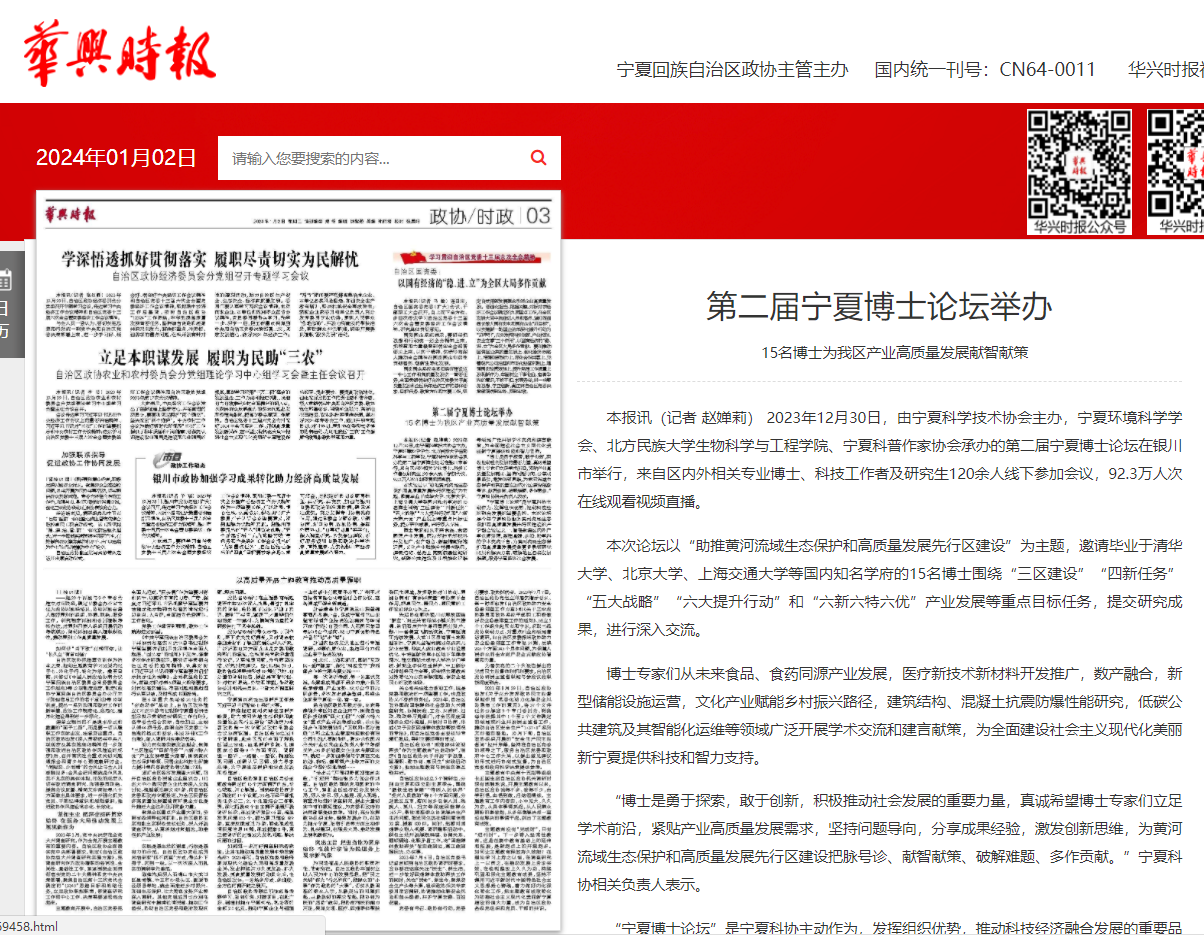1204x935 pixels.
Task: Click small 华兴时报 masthead on newspaper page
Action: [x=69, y=214]
